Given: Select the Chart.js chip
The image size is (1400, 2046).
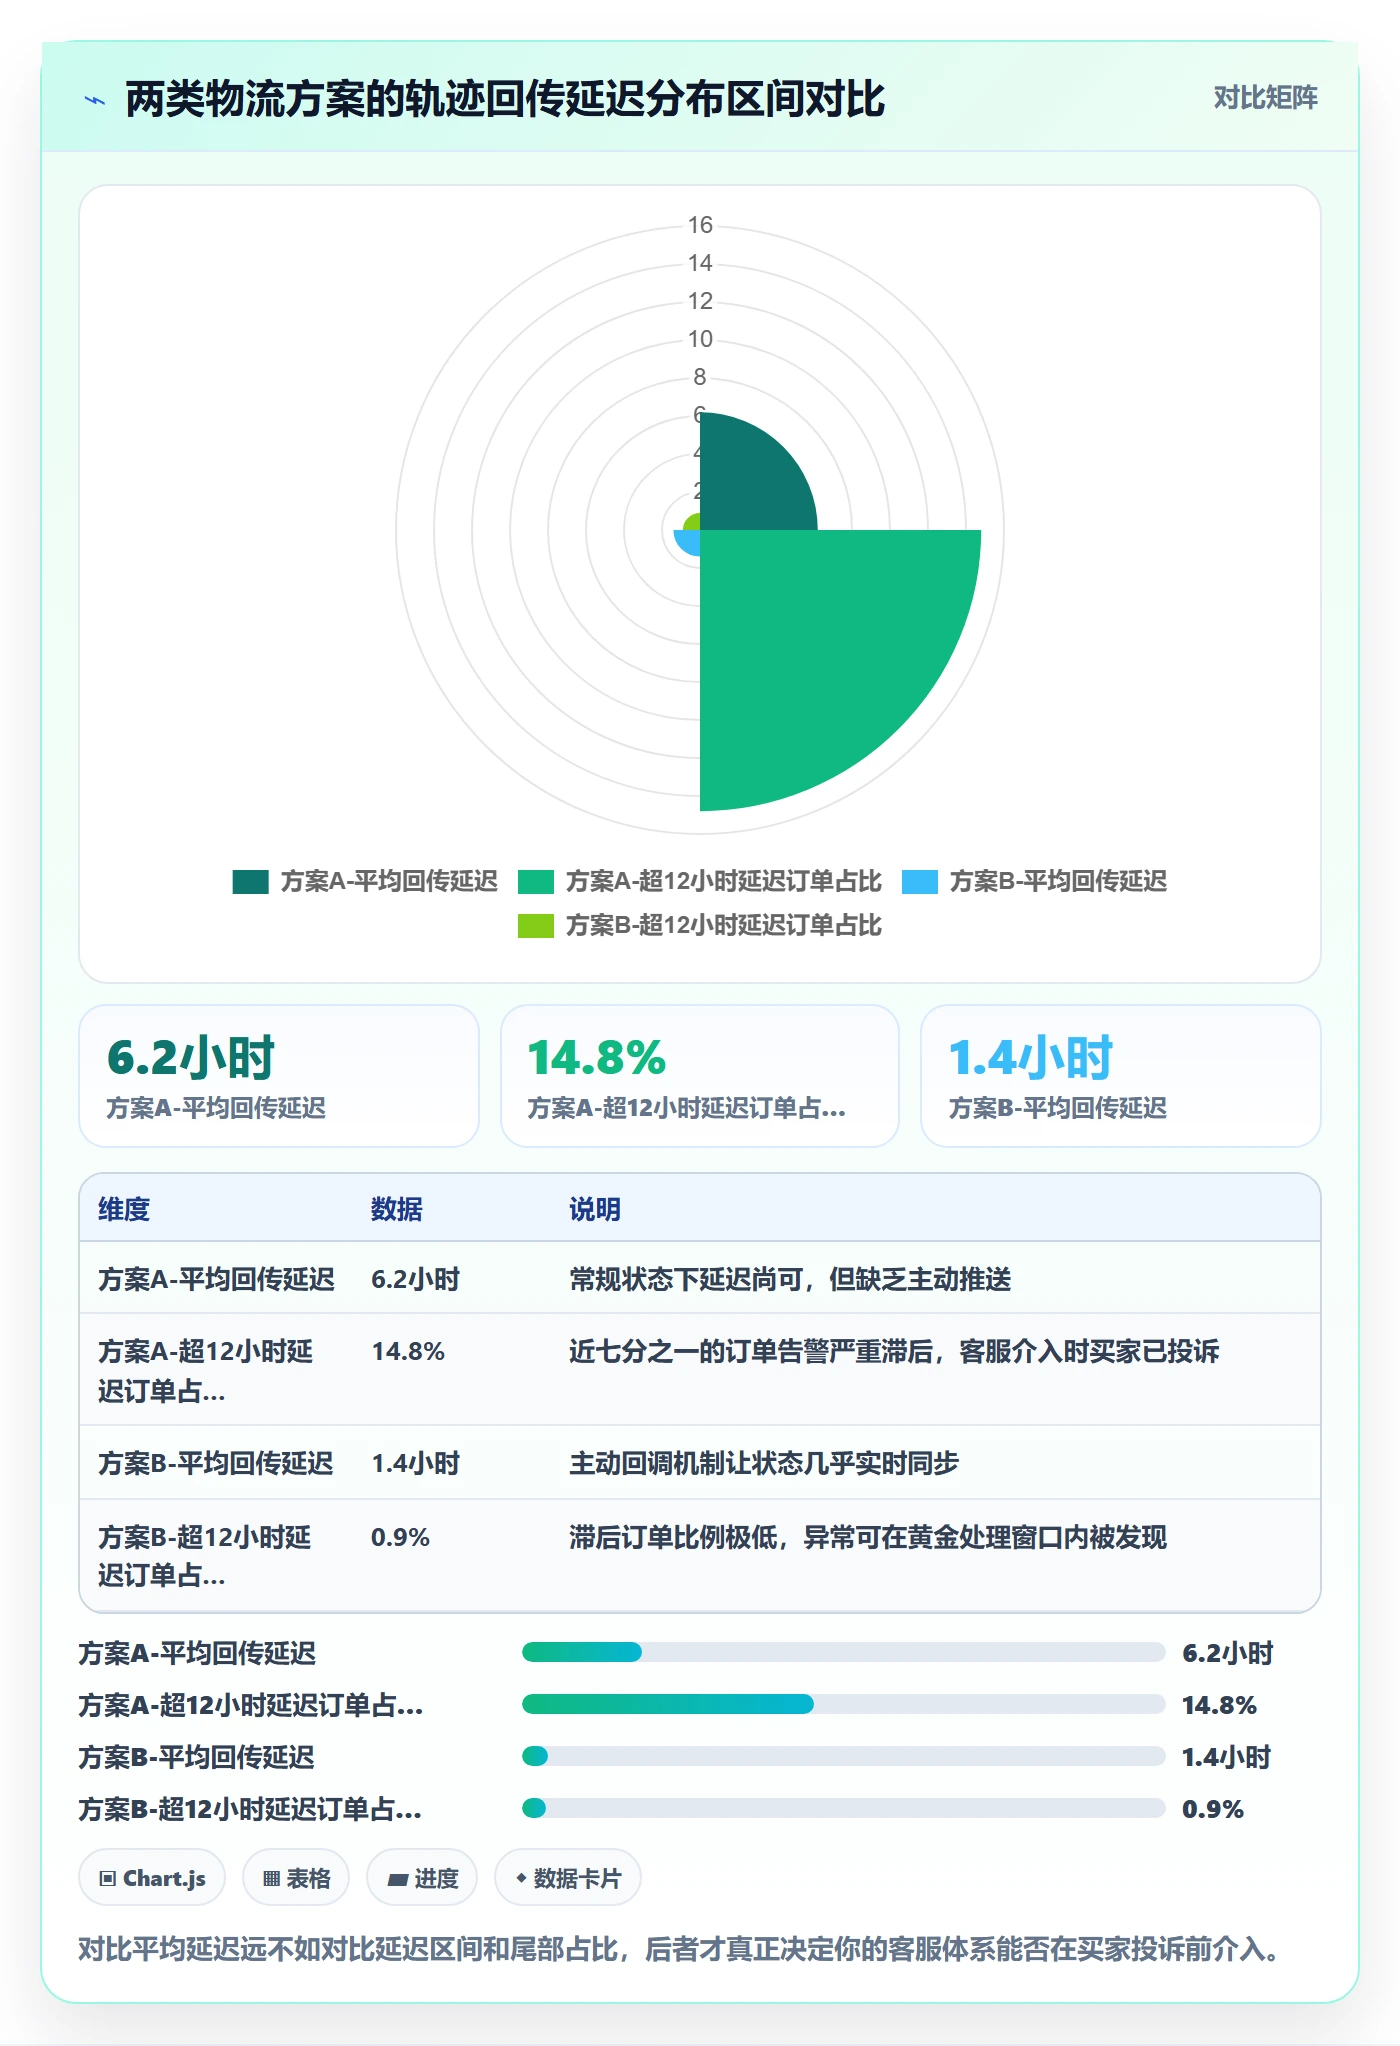Looking at the screenshot, I should 152,1878.
